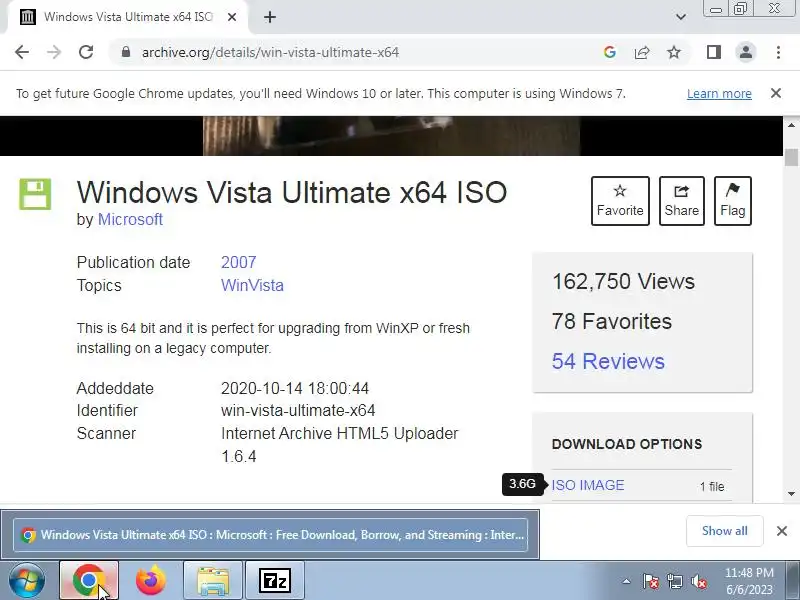This screenshot has height=600, width=800.
Task: Click the taskbar clock 11:48 PM
Action: (749, 572)
